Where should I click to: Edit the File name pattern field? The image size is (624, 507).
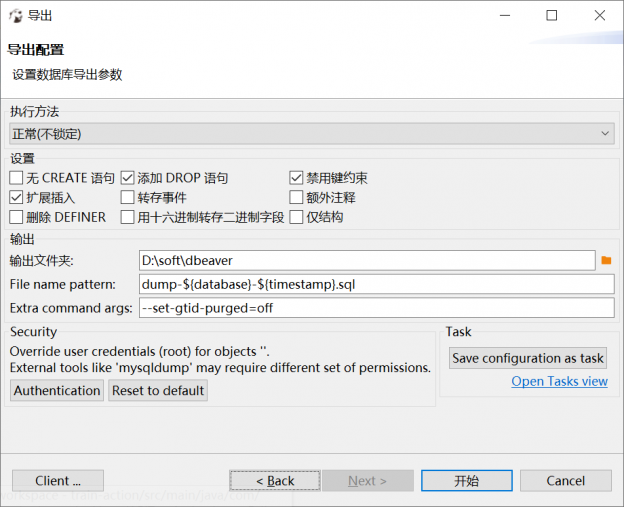point(376,285)
